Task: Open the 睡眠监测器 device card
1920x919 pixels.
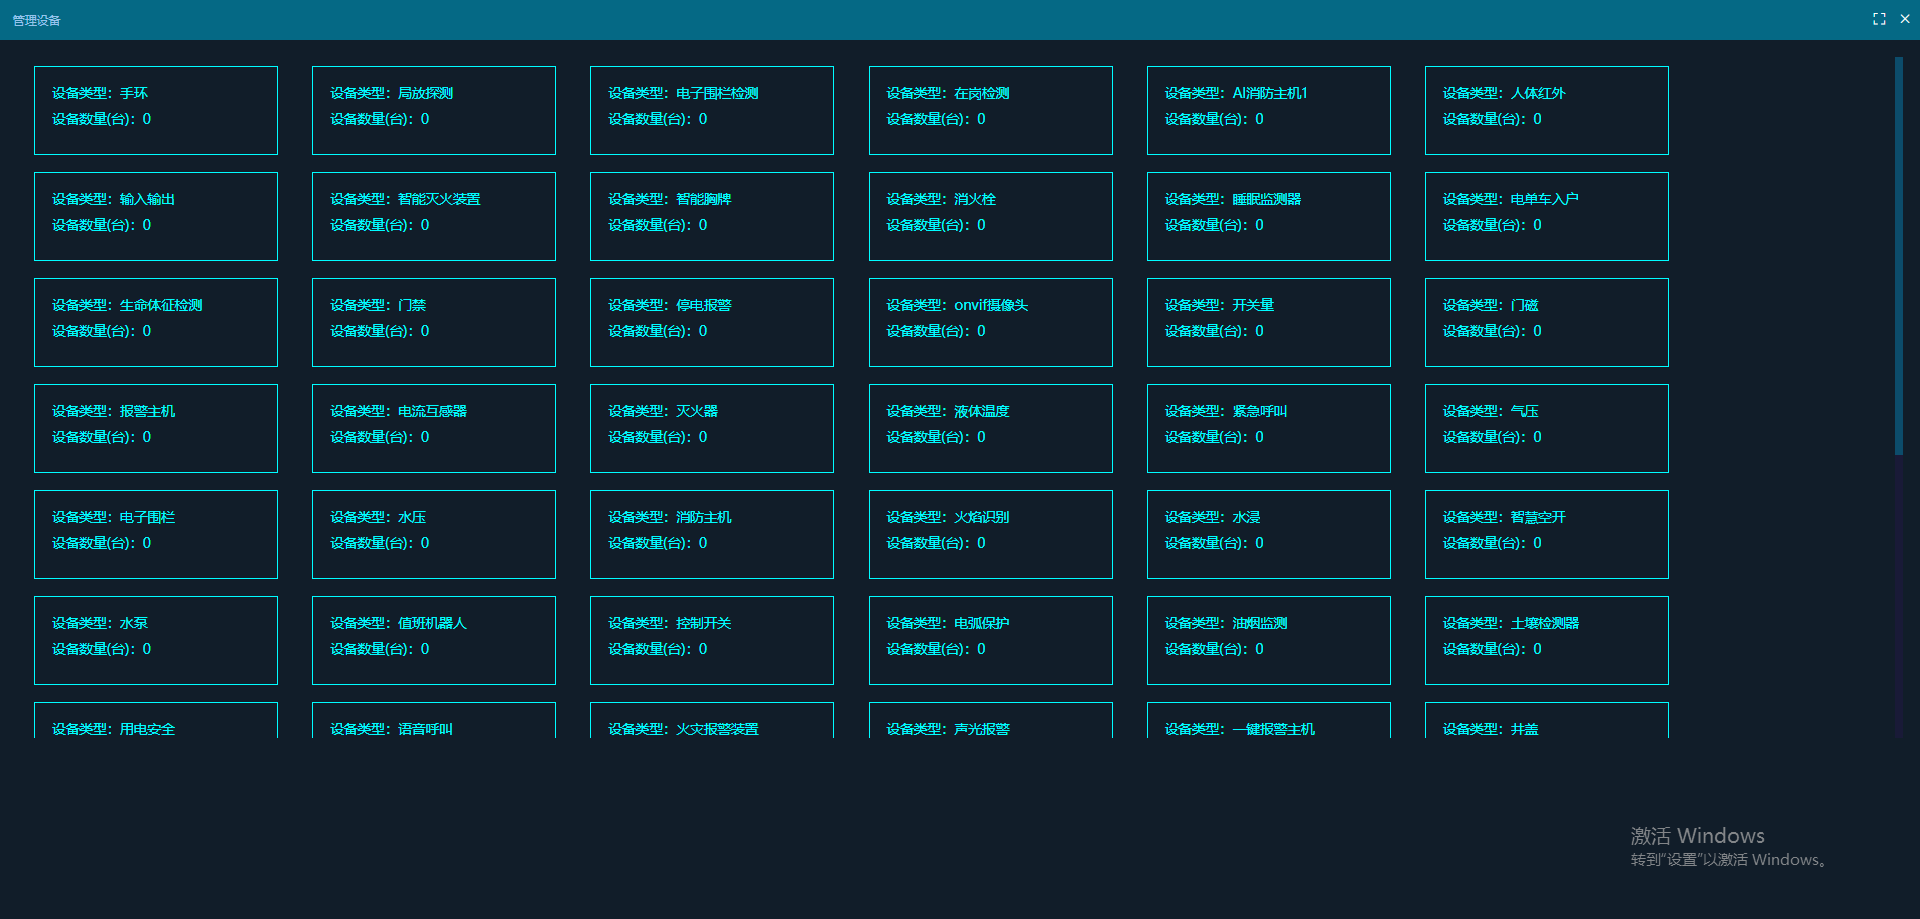Action: point(1268,216)
